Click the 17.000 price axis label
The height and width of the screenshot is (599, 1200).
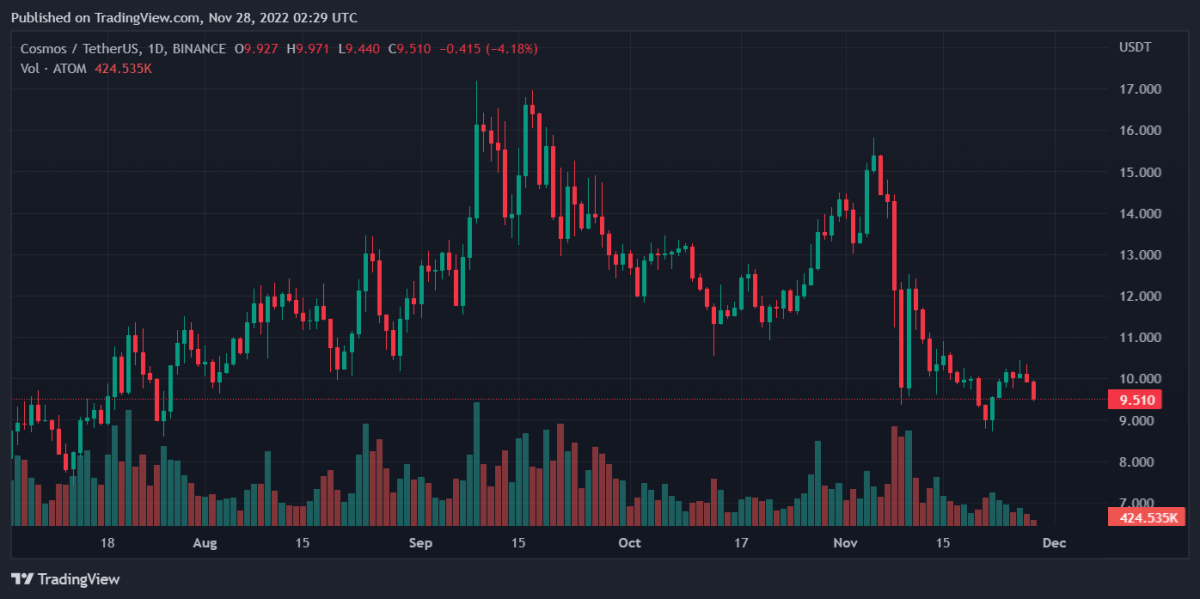coord(1140,90)
